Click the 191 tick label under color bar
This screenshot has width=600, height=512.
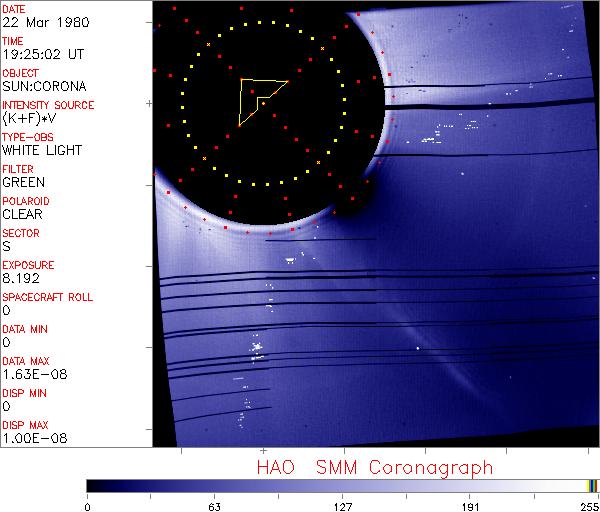[x=470, y=504]
